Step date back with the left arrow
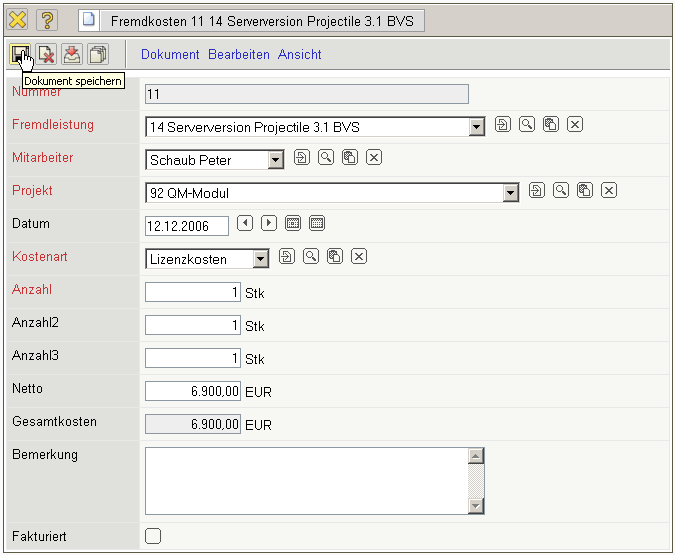 tap(245, 223)
